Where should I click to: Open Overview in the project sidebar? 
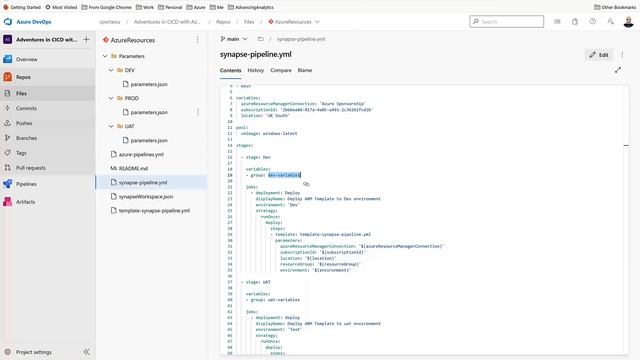click(x=27, y=59)
